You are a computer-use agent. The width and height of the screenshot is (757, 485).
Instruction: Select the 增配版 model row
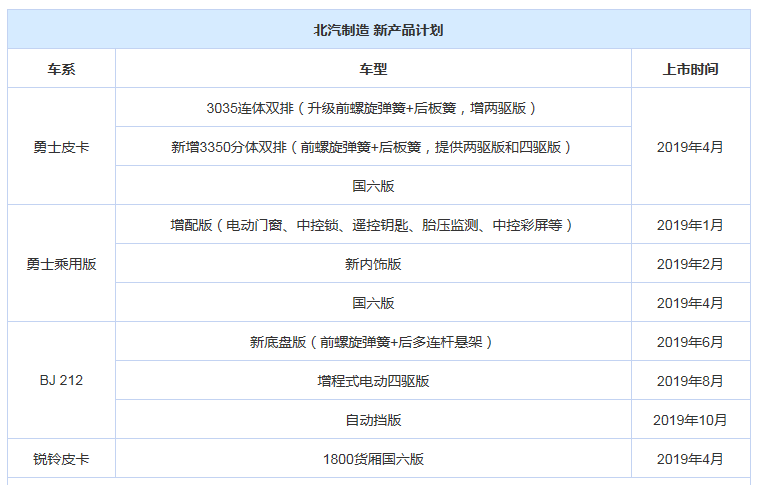(373, 225)
